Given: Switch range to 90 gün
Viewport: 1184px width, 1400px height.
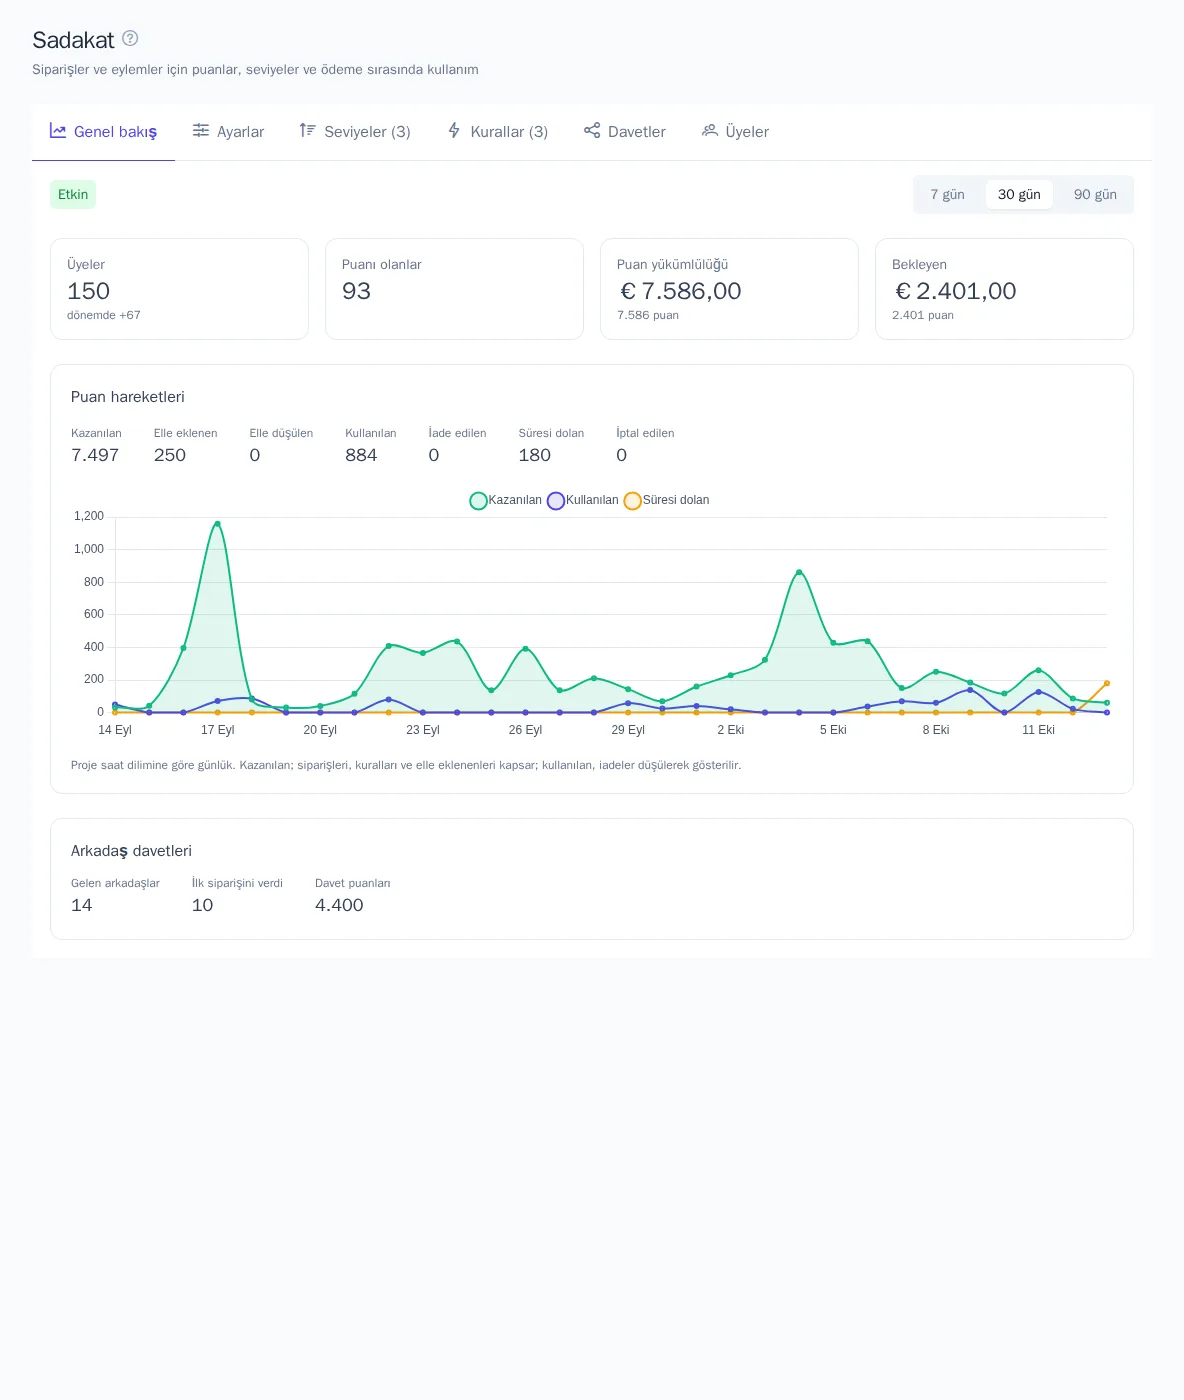Looking at the screenshot, I should (x=1095, y=195).
